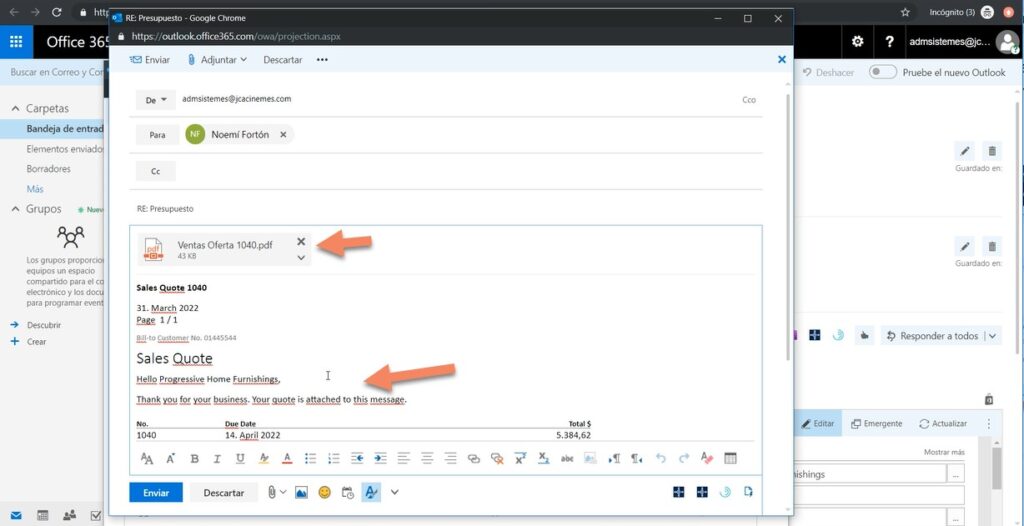Apply italic formatting to the text

coord(217,459)
